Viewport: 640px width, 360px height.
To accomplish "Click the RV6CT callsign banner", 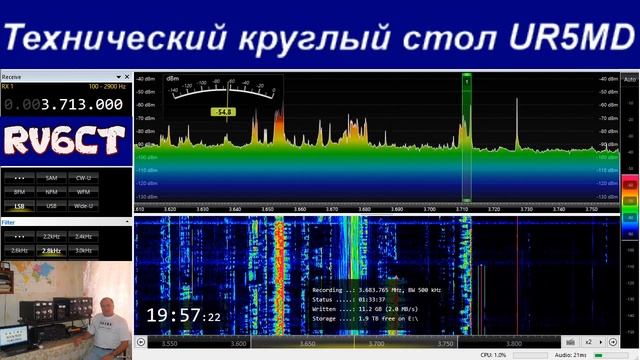I will coord(66,141).
